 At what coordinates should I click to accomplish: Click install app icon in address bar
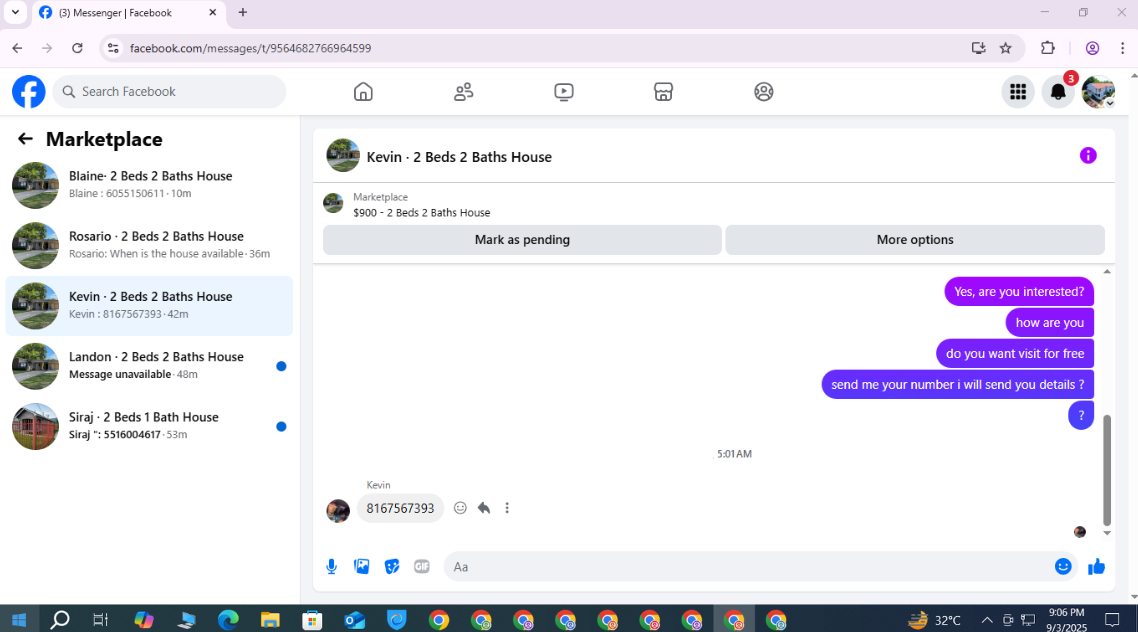978,48
